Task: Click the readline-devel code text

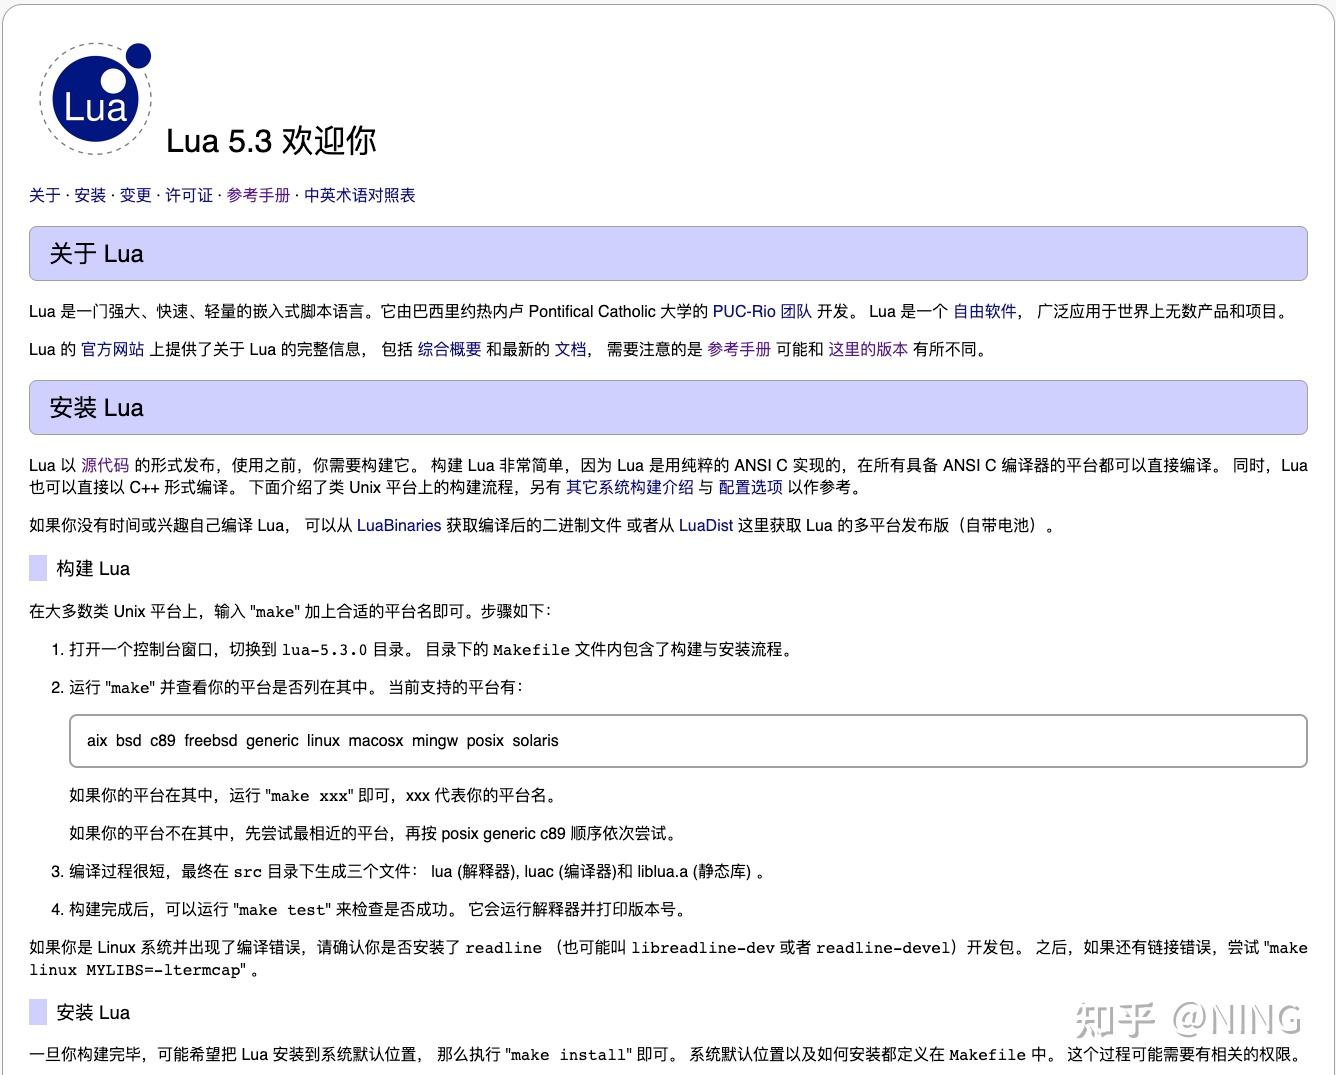Action: 882,948
